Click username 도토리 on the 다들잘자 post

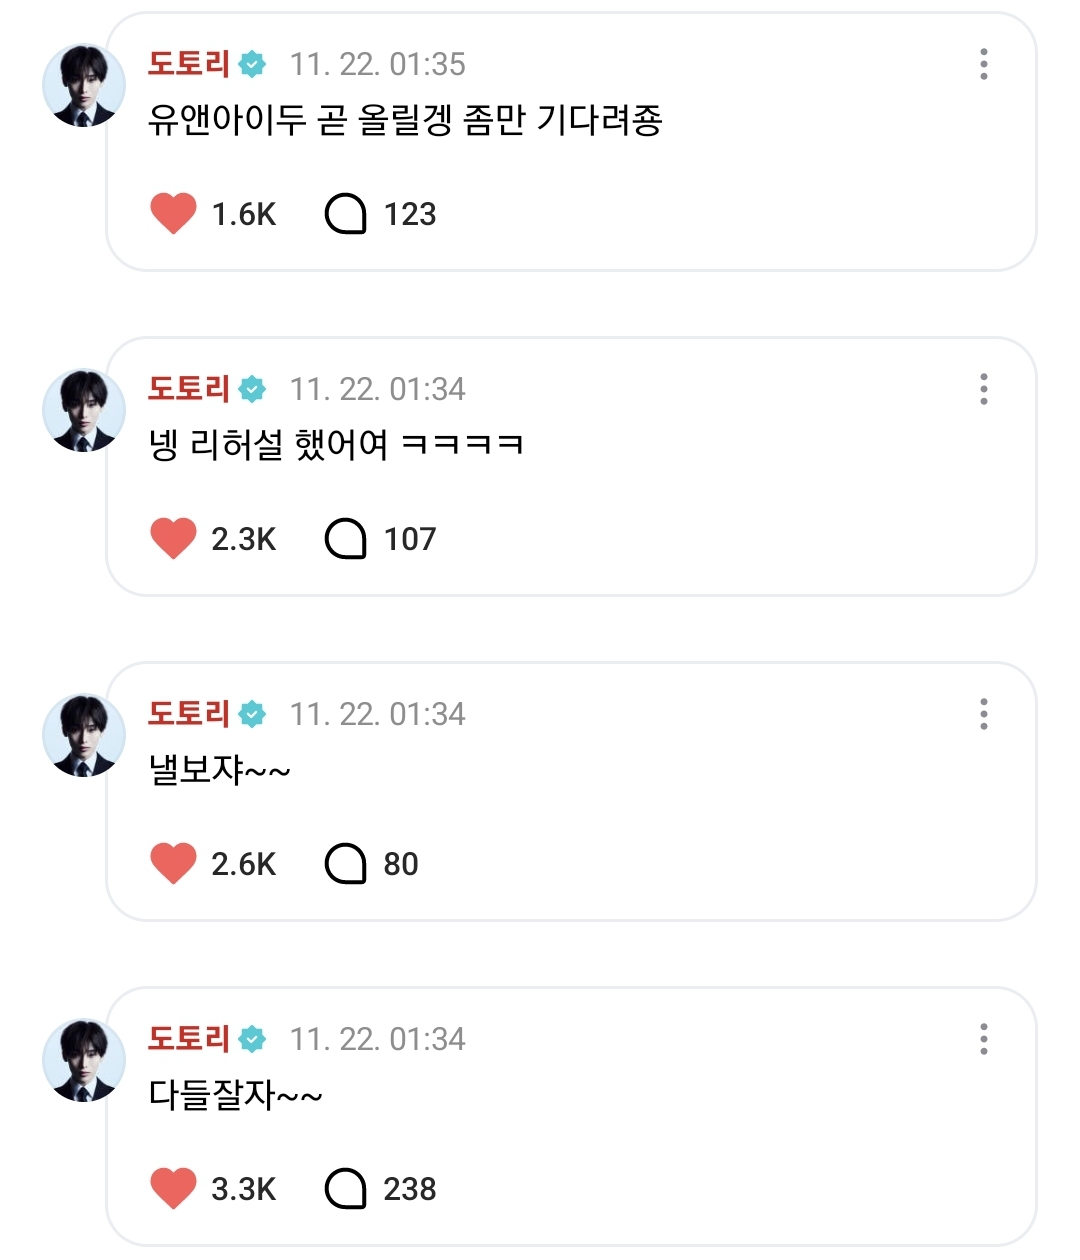[189, 1039]
